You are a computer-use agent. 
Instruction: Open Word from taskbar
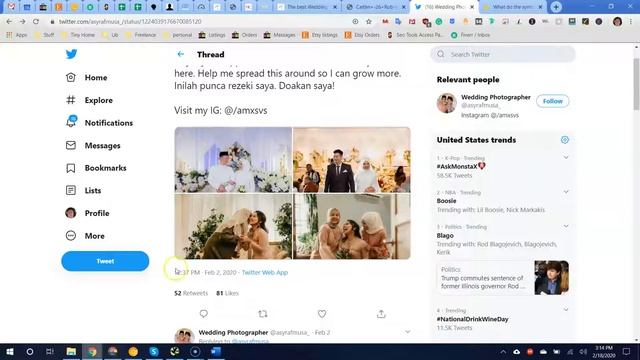pyautogui.click(x=216, y=351)
